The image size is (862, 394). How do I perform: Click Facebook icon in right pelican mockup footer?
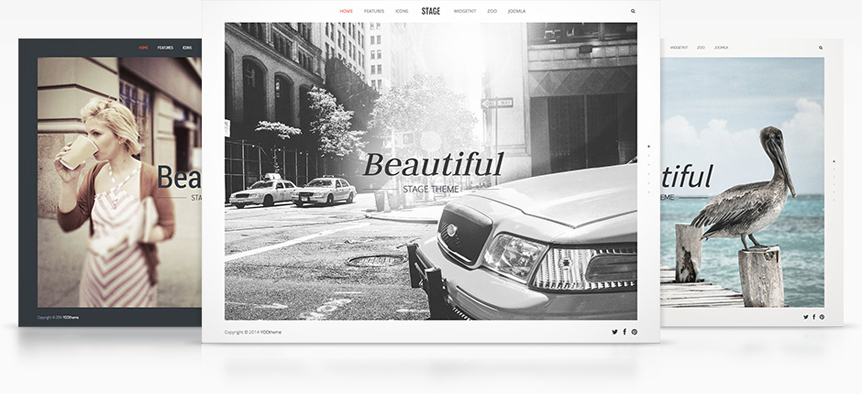(814, 317)
